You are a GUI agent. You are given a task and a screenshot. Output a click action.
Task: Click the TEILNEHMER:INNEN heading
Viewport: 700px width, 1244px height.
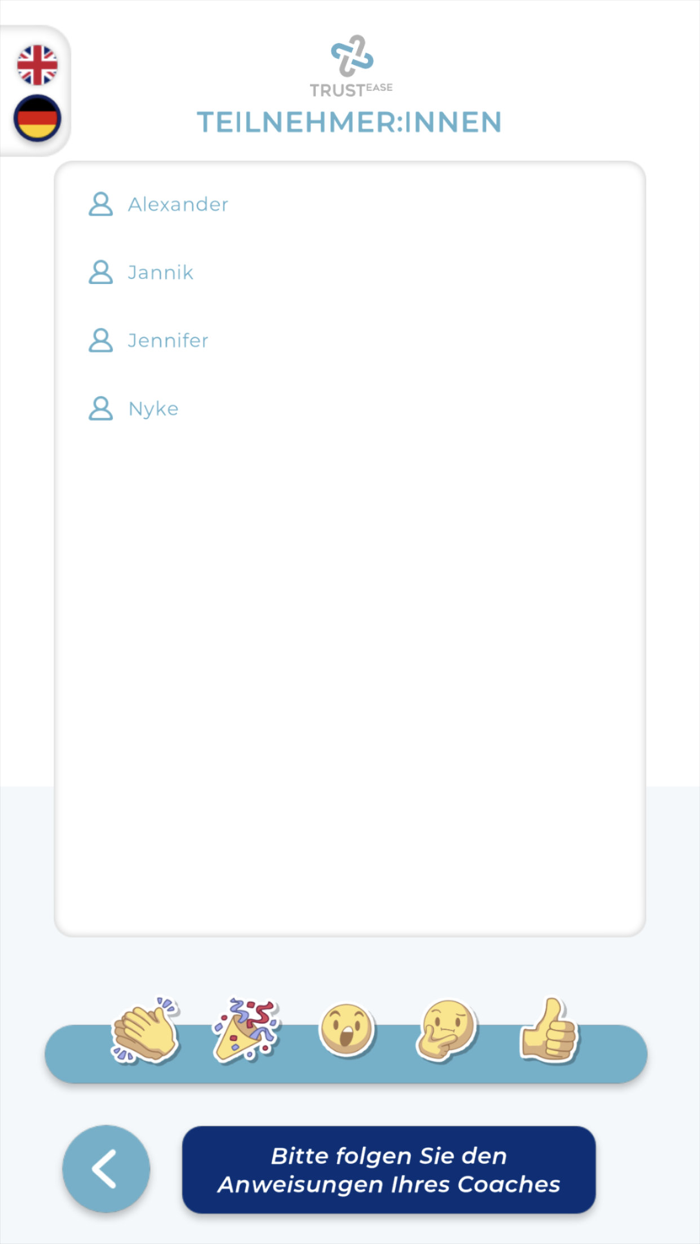click(x=349, y=122)
